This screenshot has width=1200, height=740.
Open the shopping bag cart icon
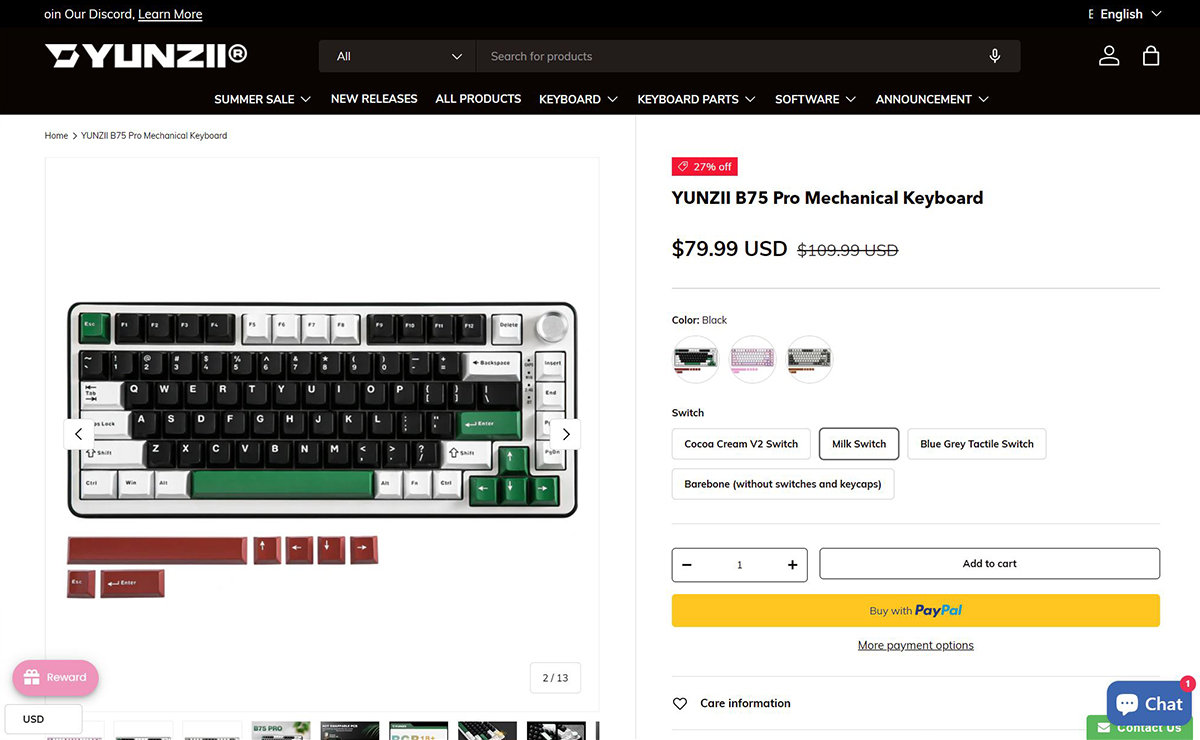click(x=1151, y=56)
